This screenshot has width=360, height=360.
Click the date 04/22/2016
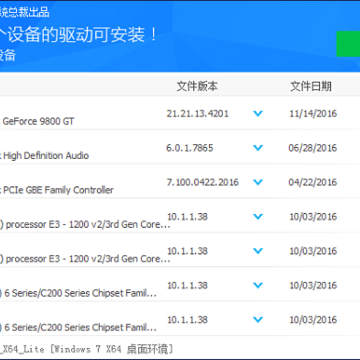point(313,182)
